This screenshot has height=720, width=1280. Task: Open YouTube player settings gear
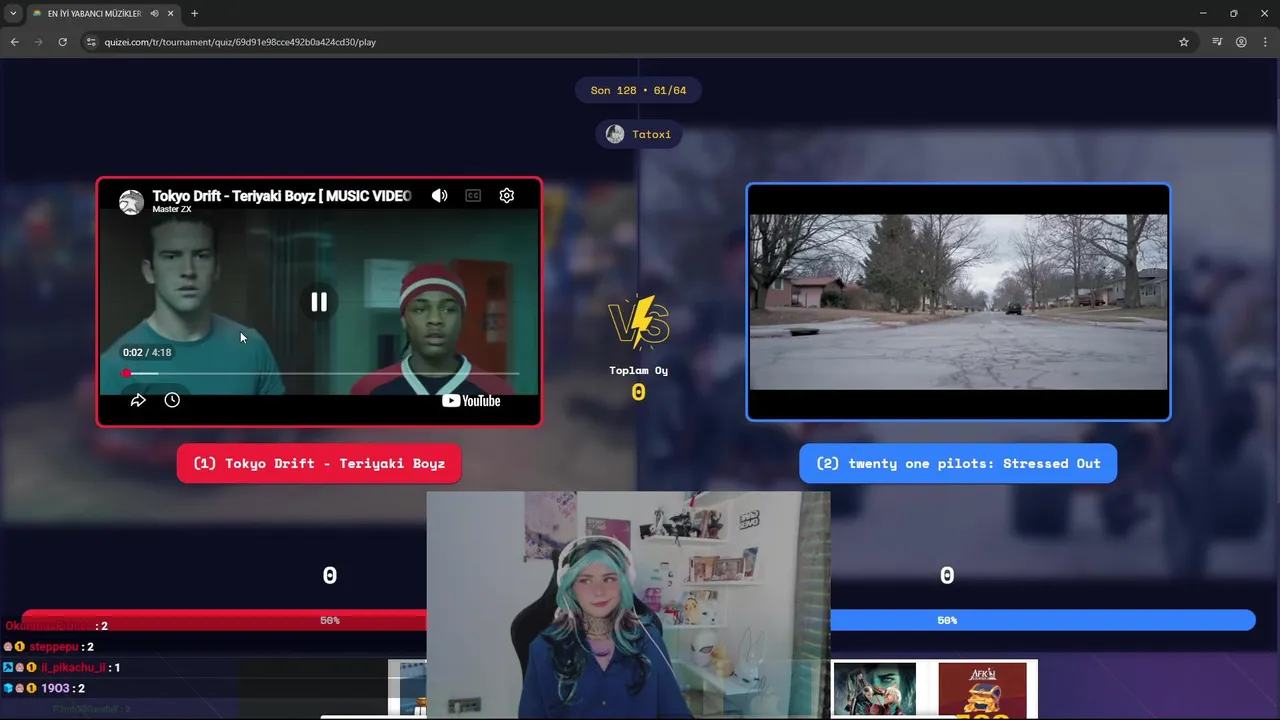[x=507, y=196]
